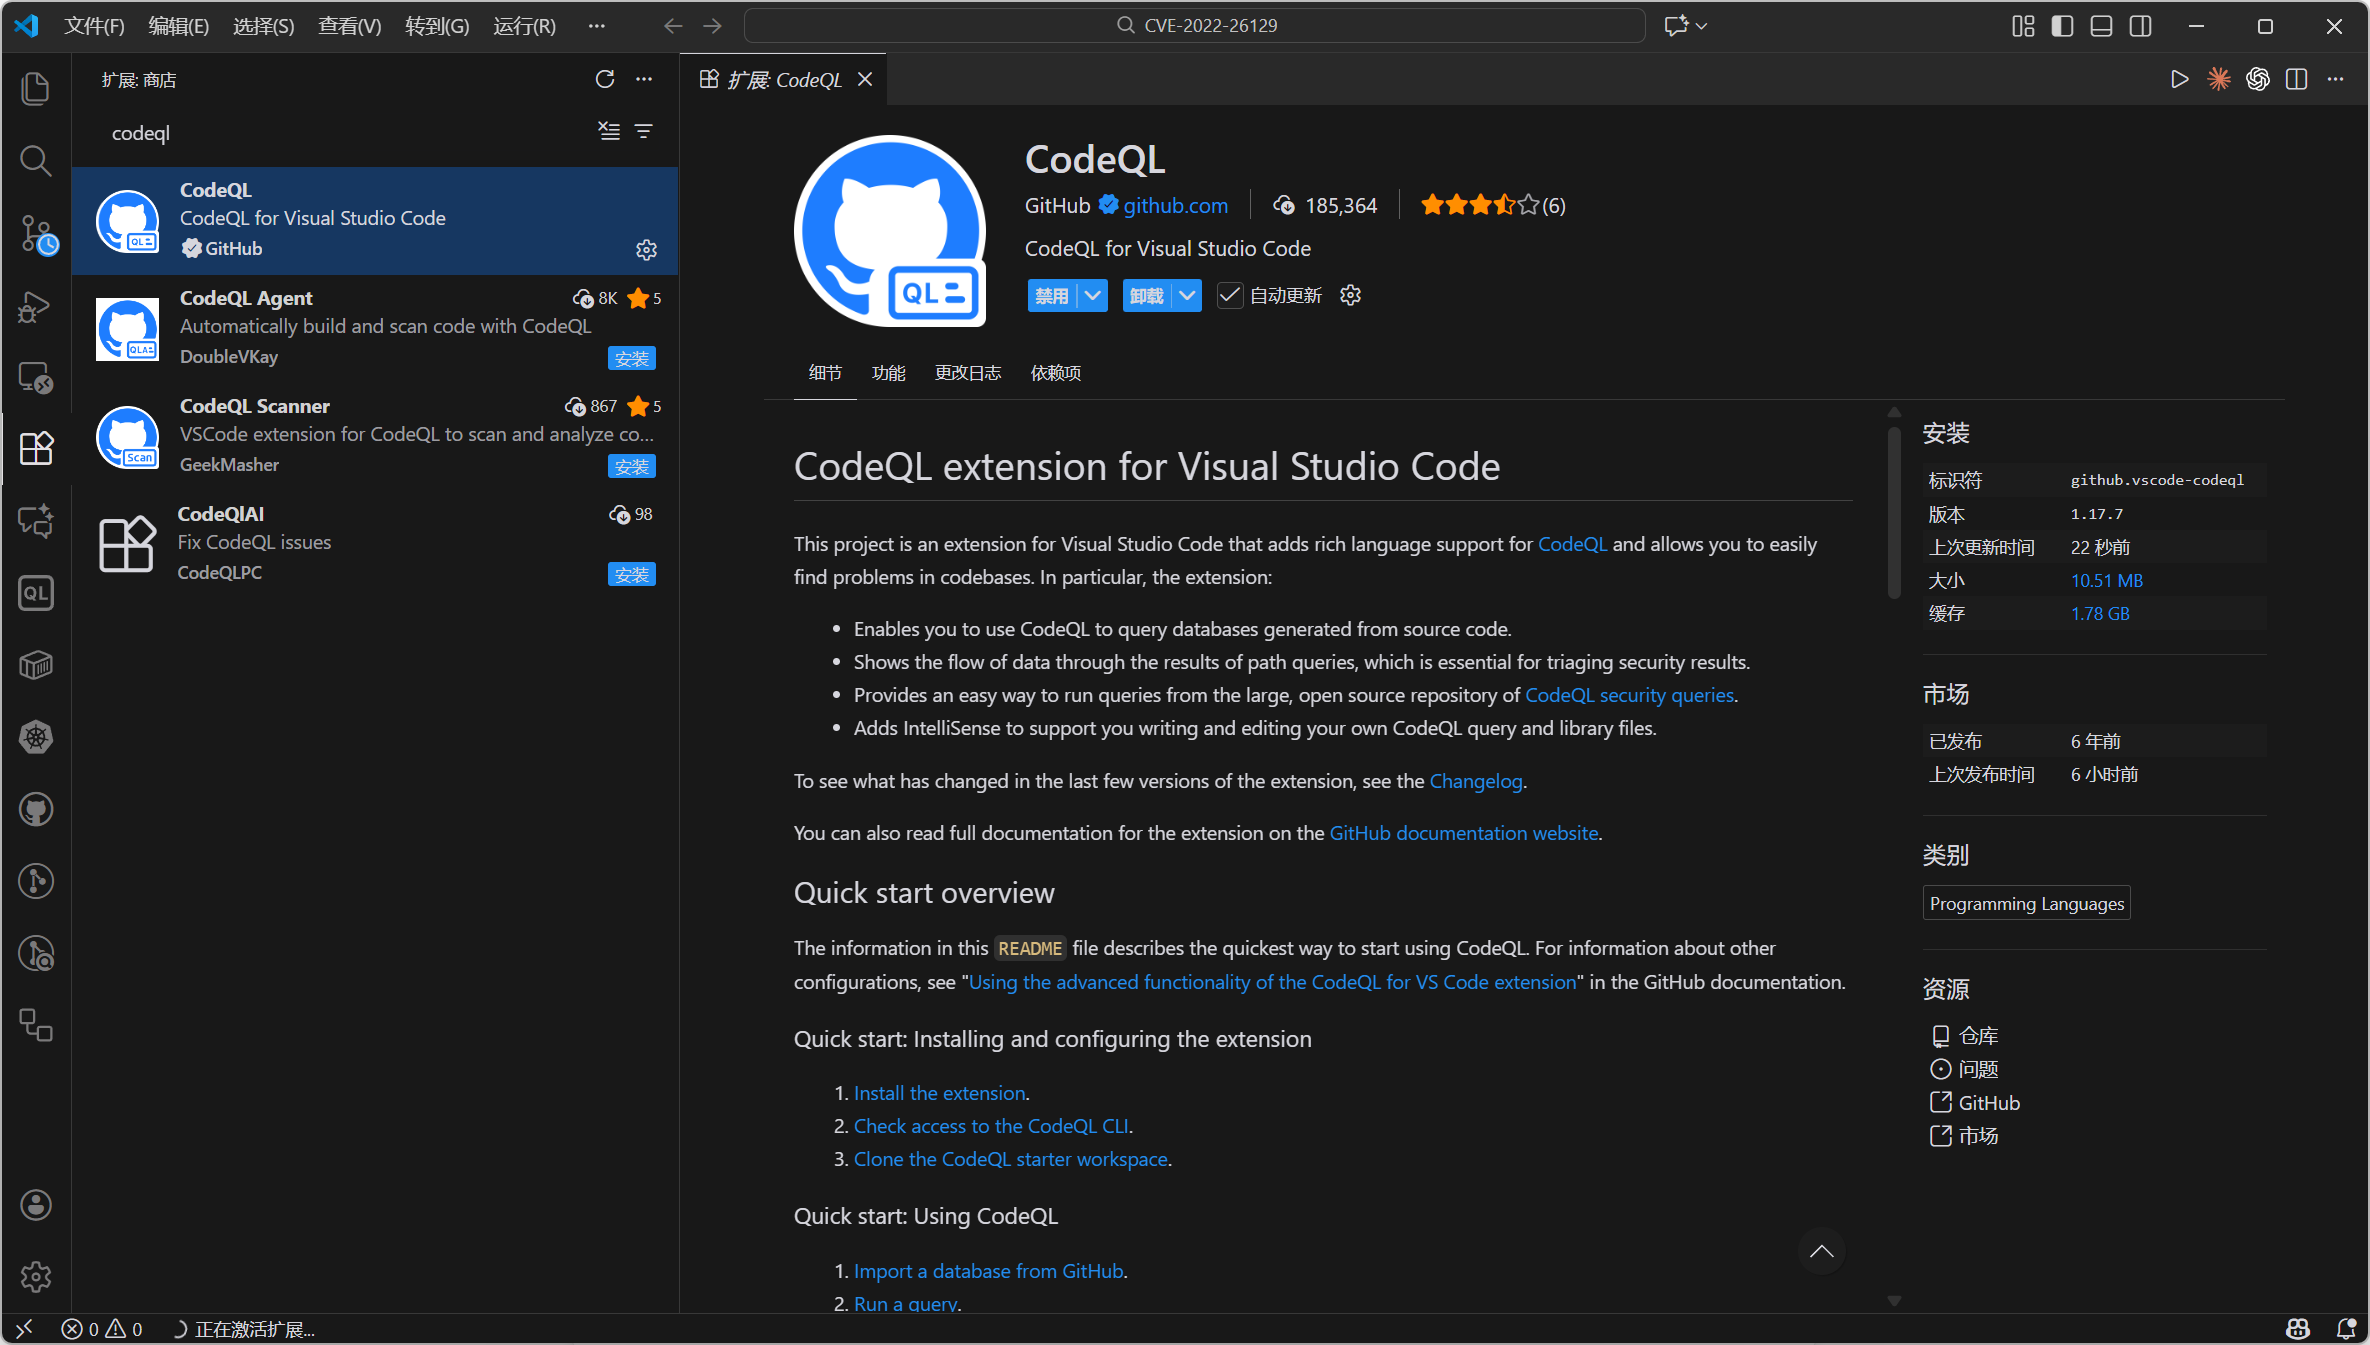Viewport: 2370px width, 1345px height.
Task: Install the CodeQL Agent extension
Action: pos(631,358)
